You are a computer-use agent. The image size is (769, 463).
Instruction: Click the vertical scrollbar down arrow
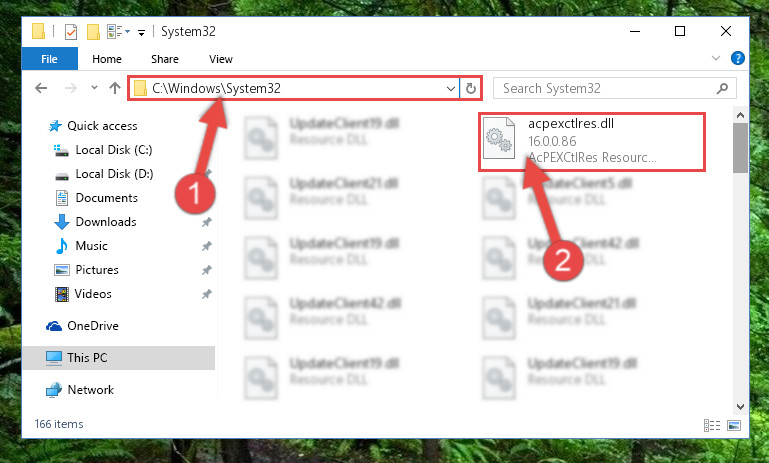[x=741, y=407]
